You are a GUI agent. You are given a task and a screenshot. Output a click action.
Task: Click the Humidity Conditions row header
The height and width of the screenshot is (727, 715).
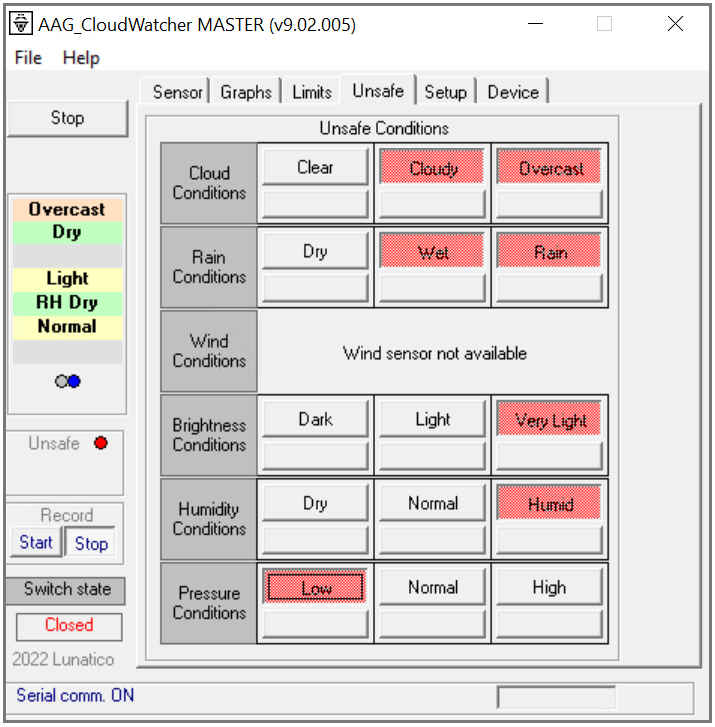209,519
